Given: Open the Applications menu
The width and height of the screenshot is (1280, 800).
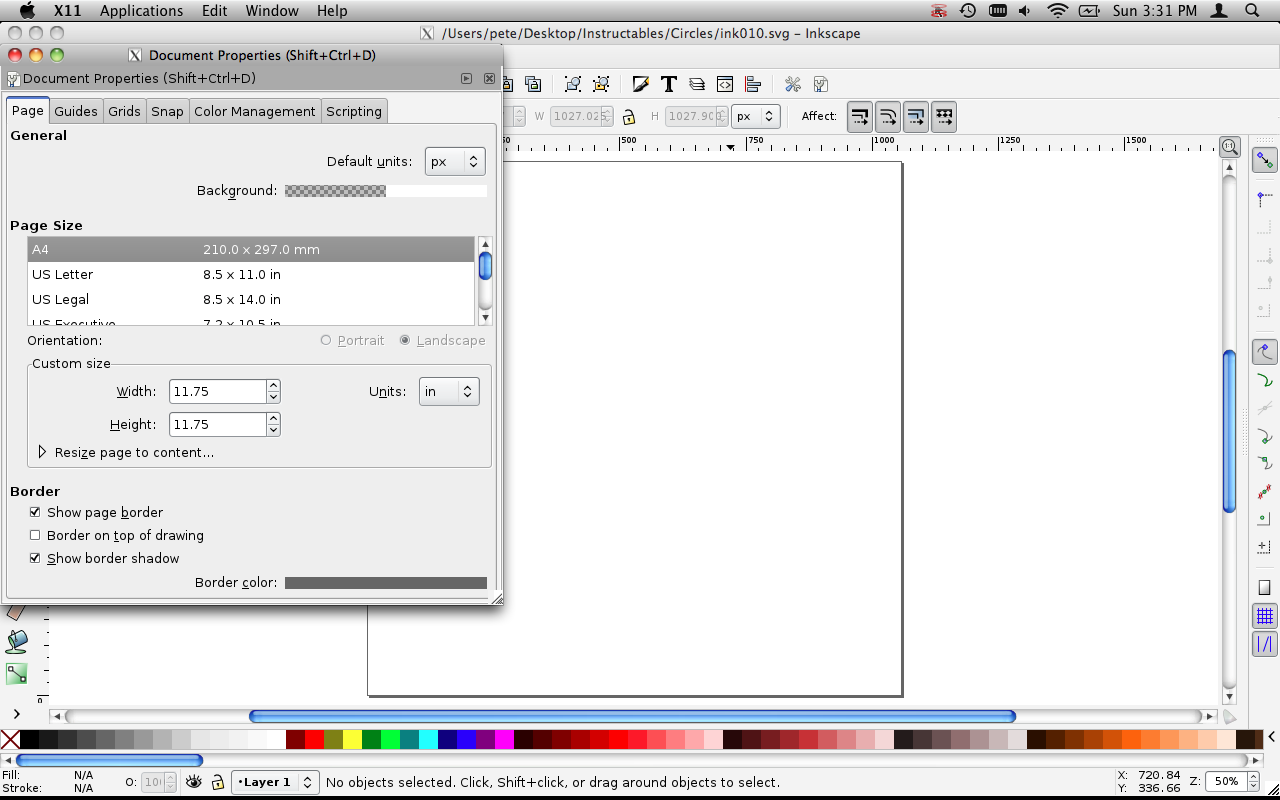Looking at the screenshot, I should click(142, 11).
